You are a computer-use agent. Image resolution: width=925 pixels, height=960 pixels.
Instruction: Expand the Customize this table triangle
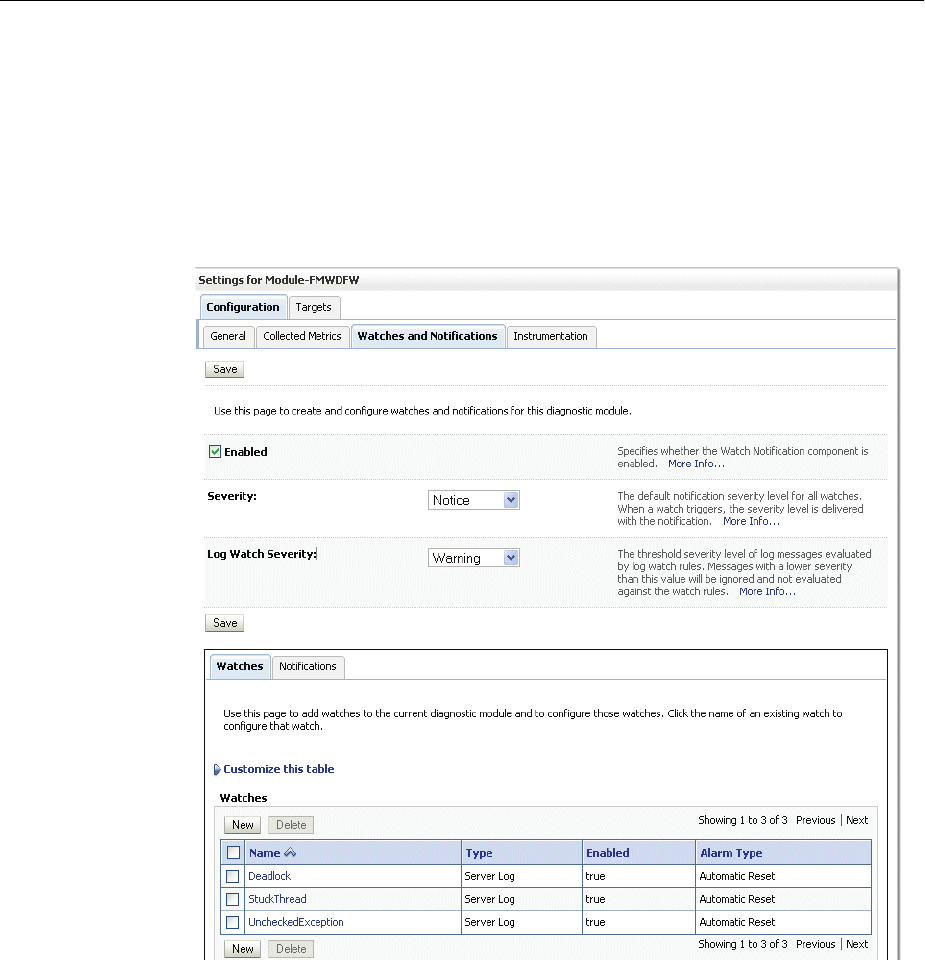217,770
